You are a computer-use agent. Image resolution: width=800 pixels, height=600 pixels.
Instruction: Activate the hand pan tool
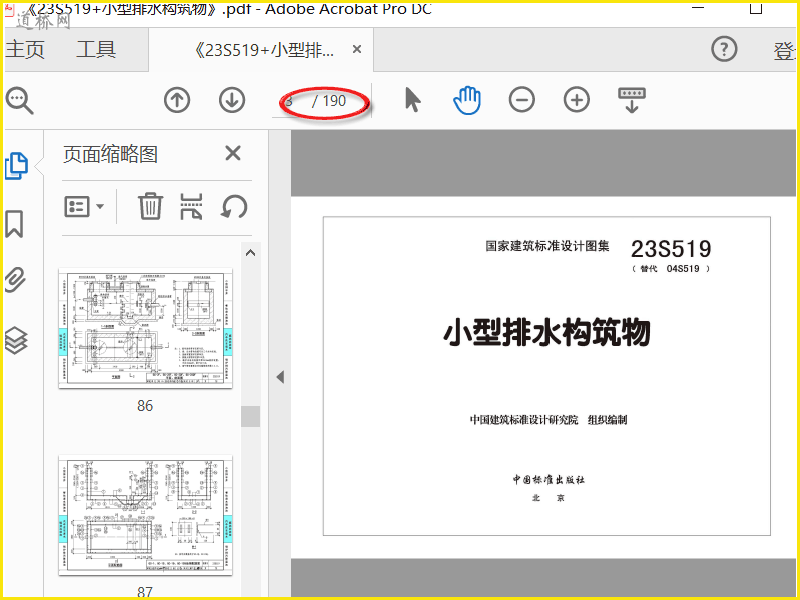(x=467, y=100)
